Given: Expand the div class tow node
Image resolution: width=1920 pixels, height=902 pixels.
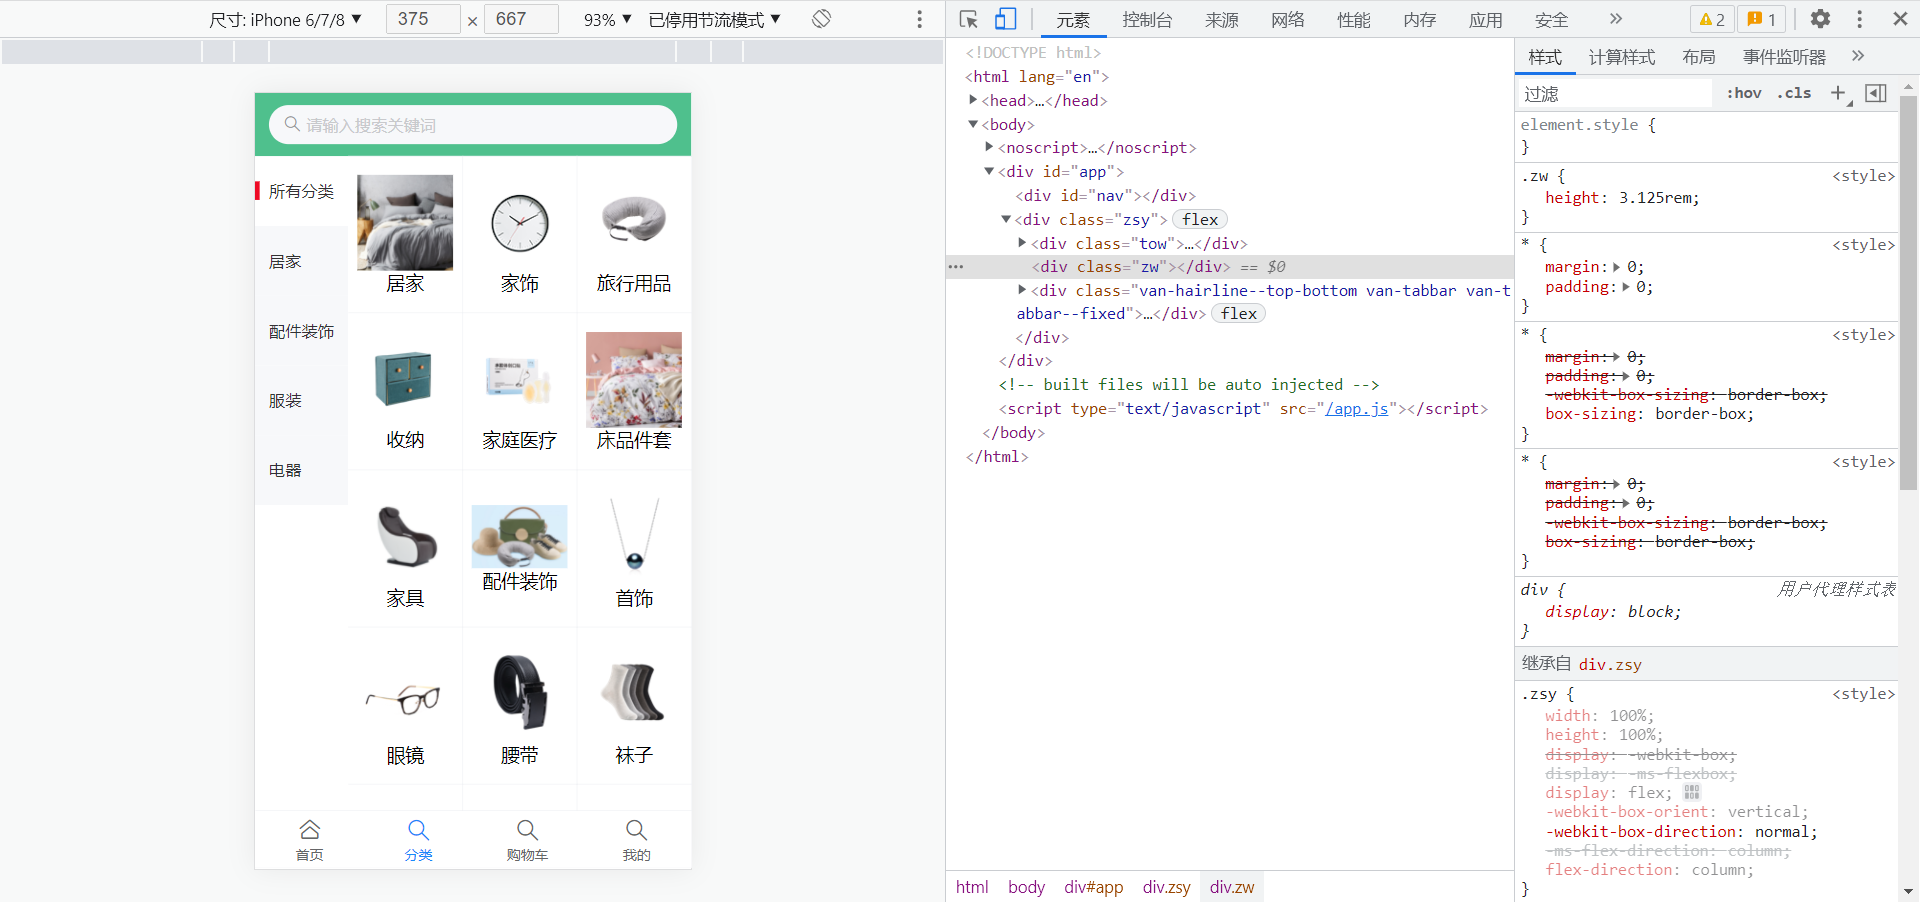Looking at the screenshot, I should click(x=1022, y=243).
